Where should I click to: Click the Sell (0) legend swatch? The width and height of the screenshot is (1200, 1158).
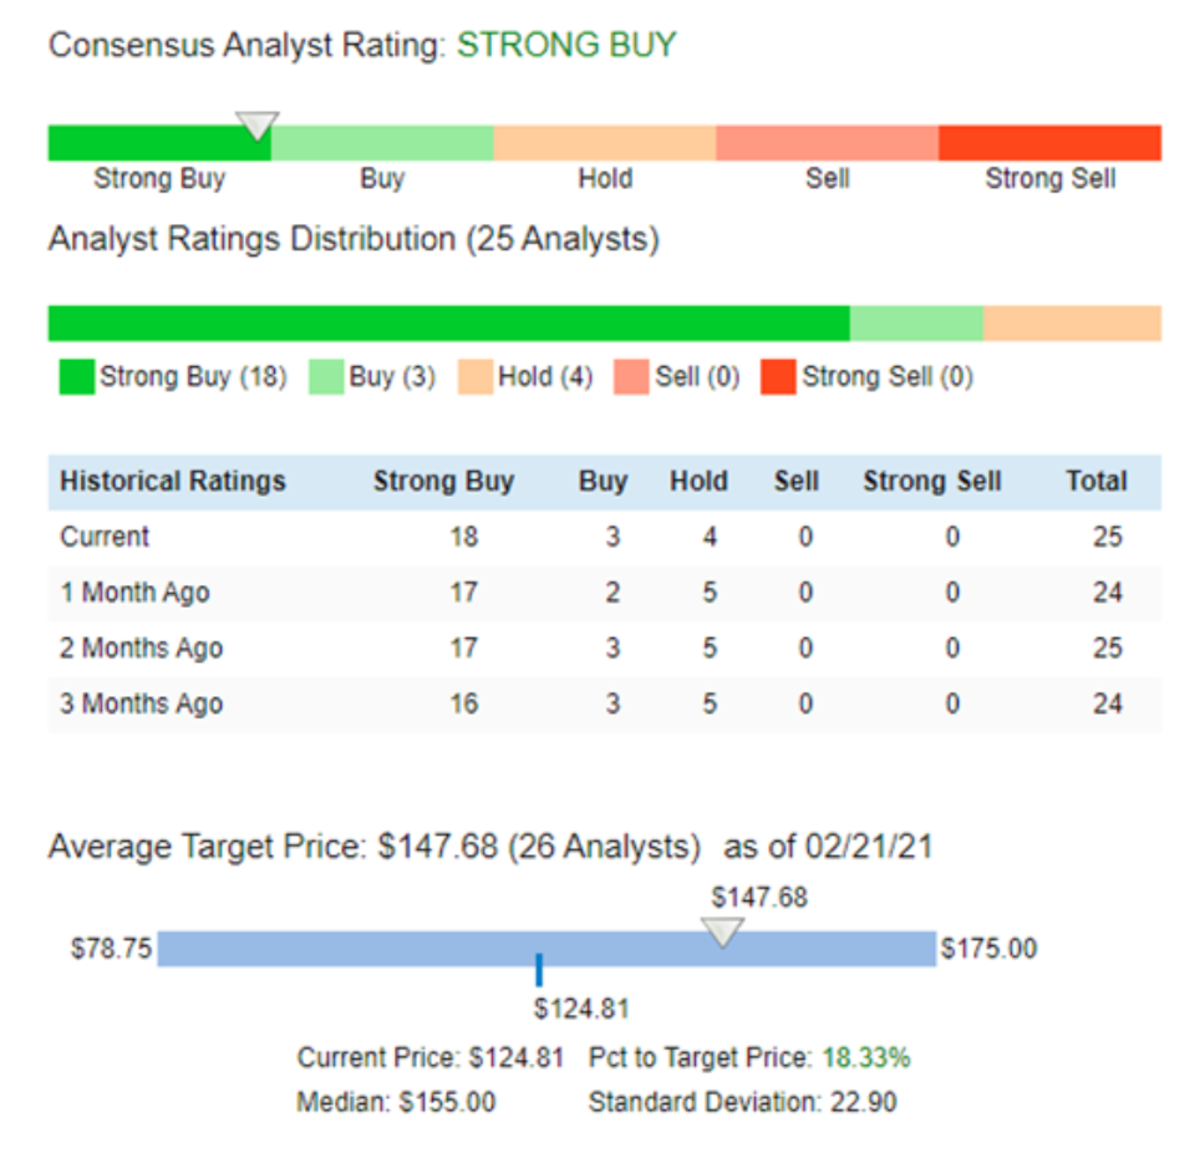click(x=631, y=377)
